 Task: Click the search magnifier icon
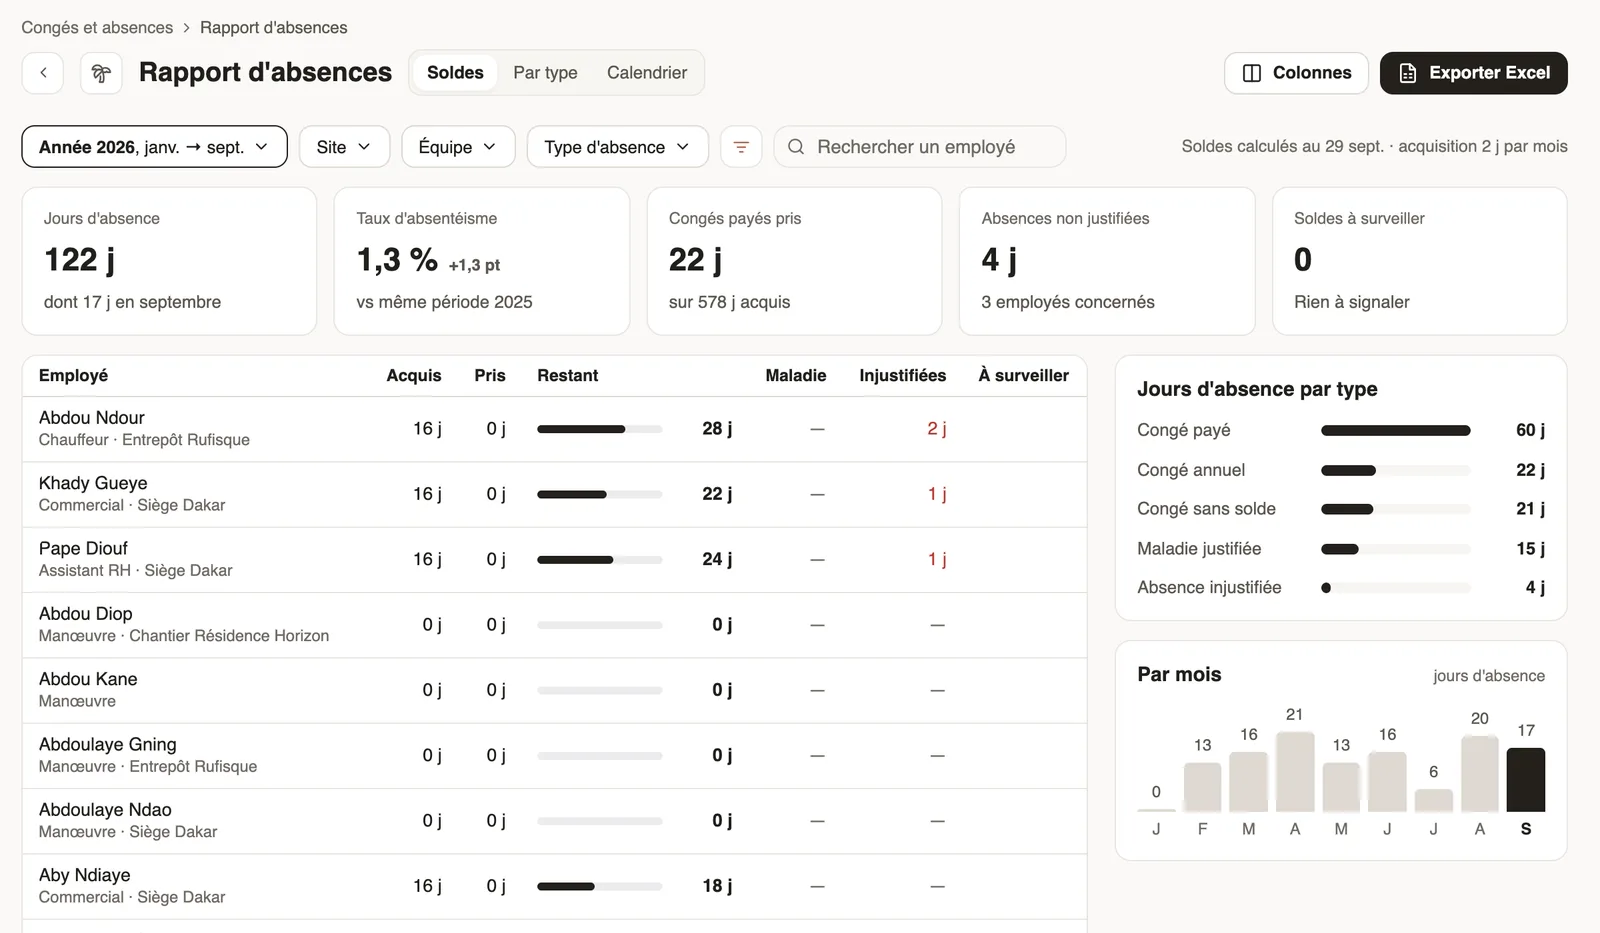[796, 147]
